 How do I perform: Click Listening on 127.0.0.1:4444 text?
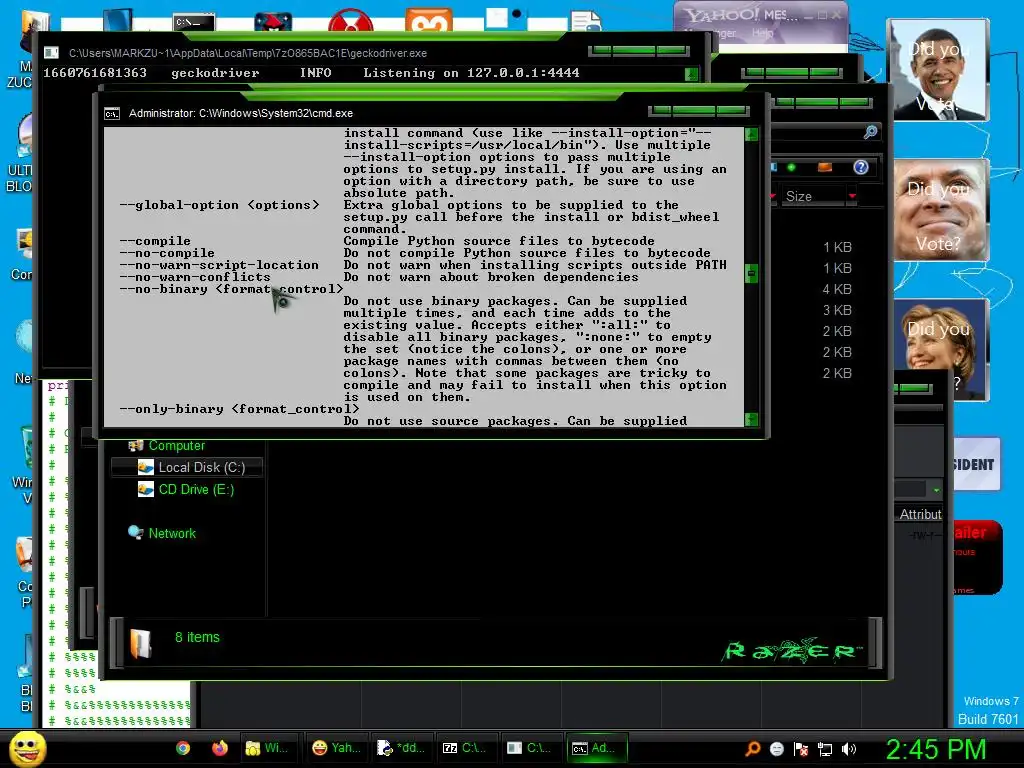pos(472,73)
